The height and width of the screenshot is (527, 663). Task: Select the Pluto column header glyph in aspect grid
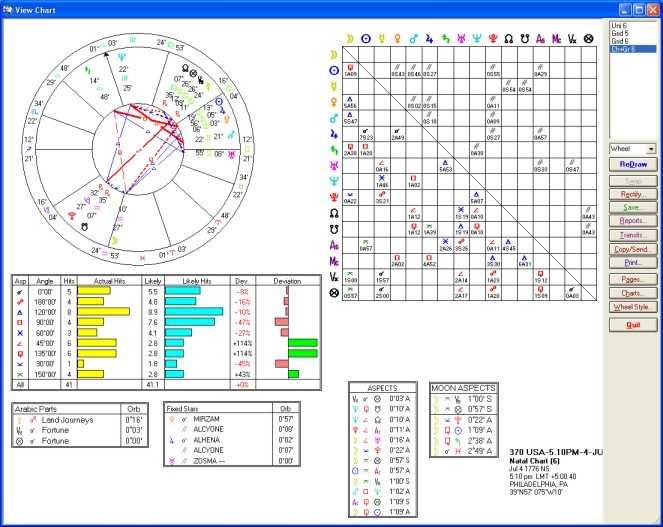pyautogui.click(x=493, y=39)
